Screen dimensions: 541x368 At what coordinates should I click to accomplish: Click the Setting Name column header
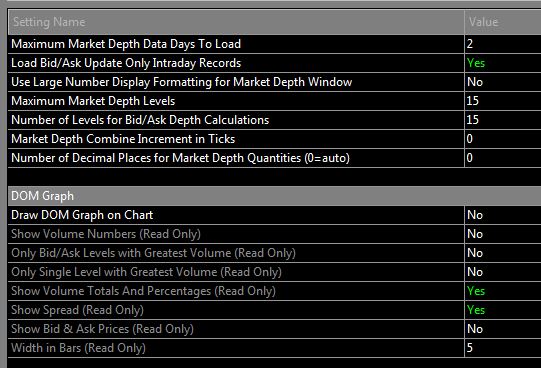(x=236, y=22)
